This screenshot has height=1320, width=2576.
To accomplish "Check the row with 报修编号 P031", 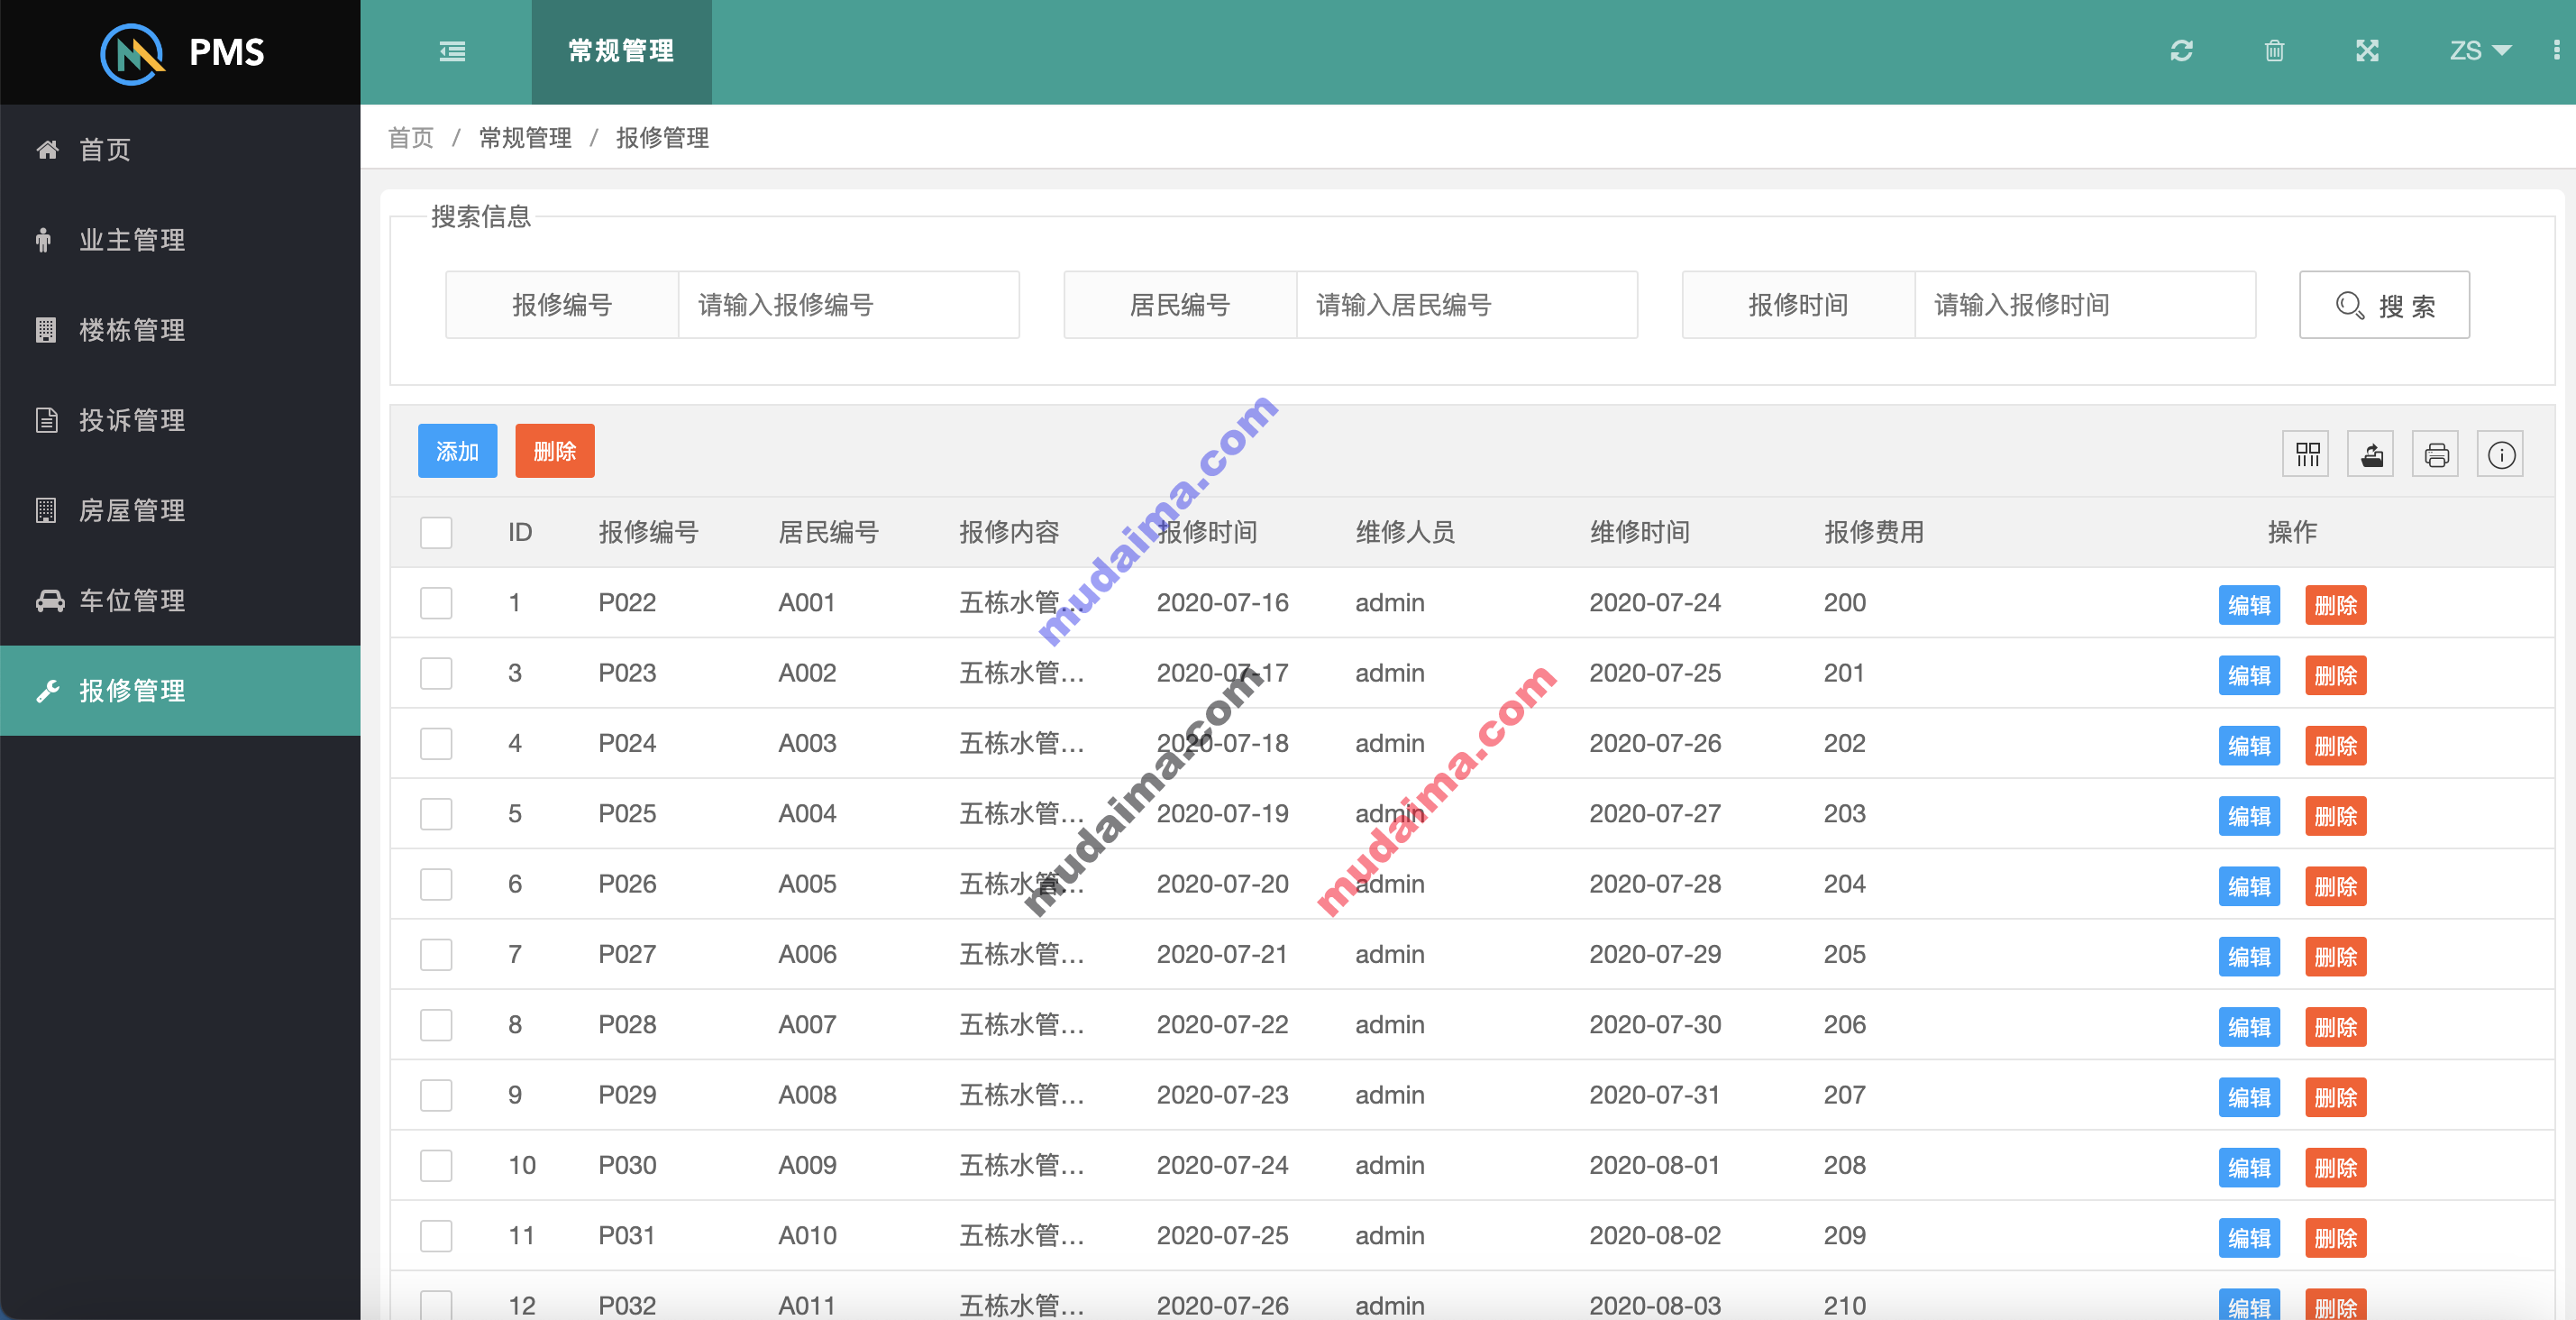I will click(x=436, y=1236).
